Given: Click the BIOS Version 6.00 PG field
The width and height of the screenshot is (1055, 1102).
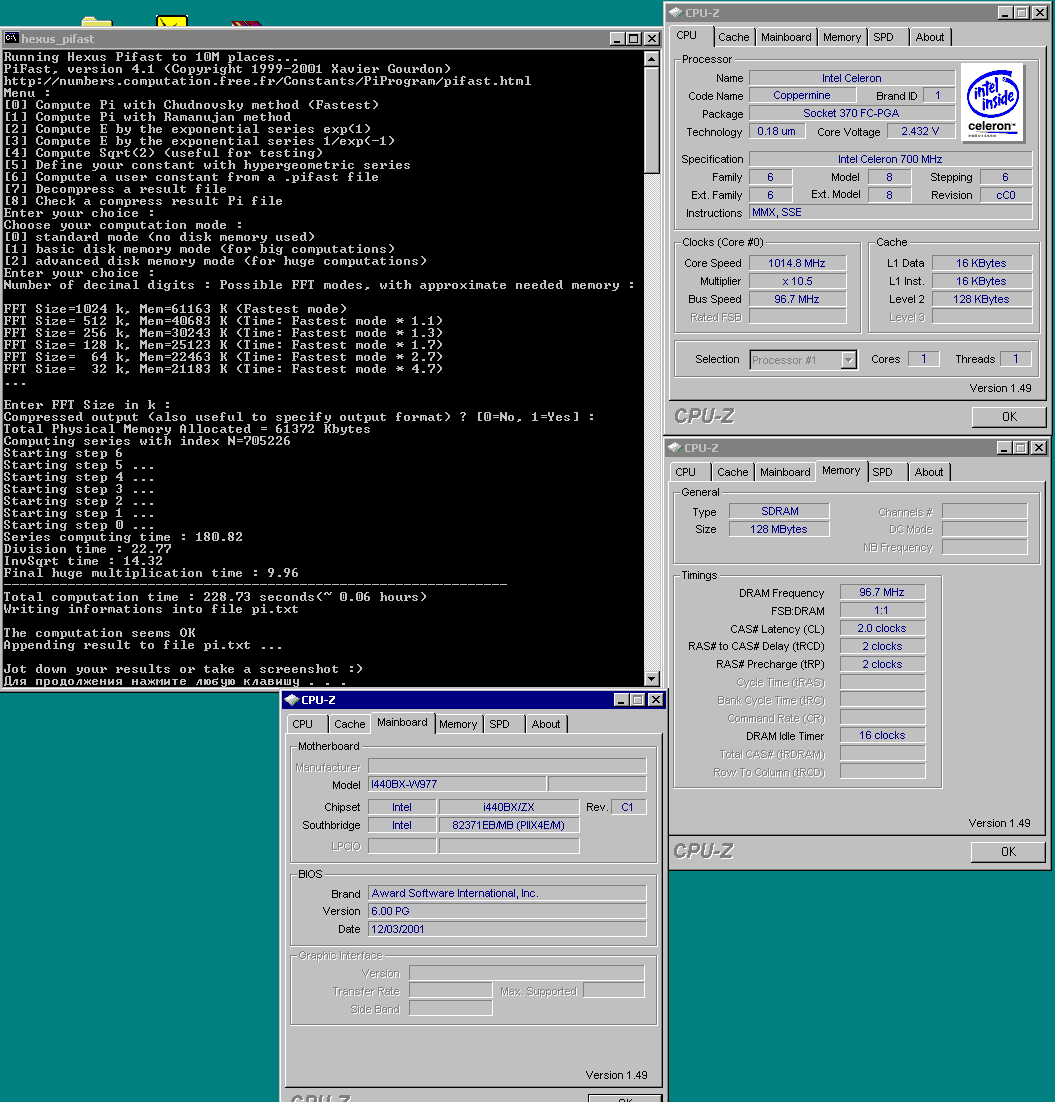Looking at the screenshot, I should (x=507, y=911).
